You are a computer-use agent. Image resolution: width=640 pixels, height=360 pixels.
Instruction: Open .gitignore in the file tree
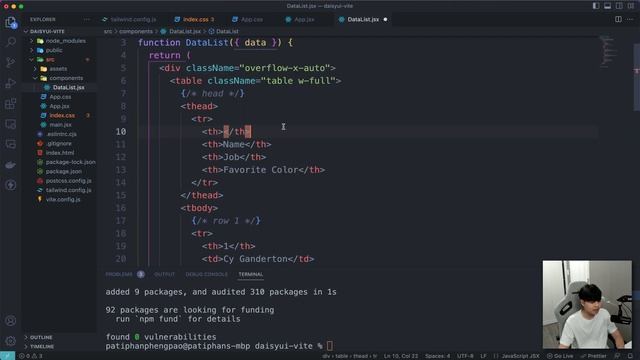click(x=58, y=143)
